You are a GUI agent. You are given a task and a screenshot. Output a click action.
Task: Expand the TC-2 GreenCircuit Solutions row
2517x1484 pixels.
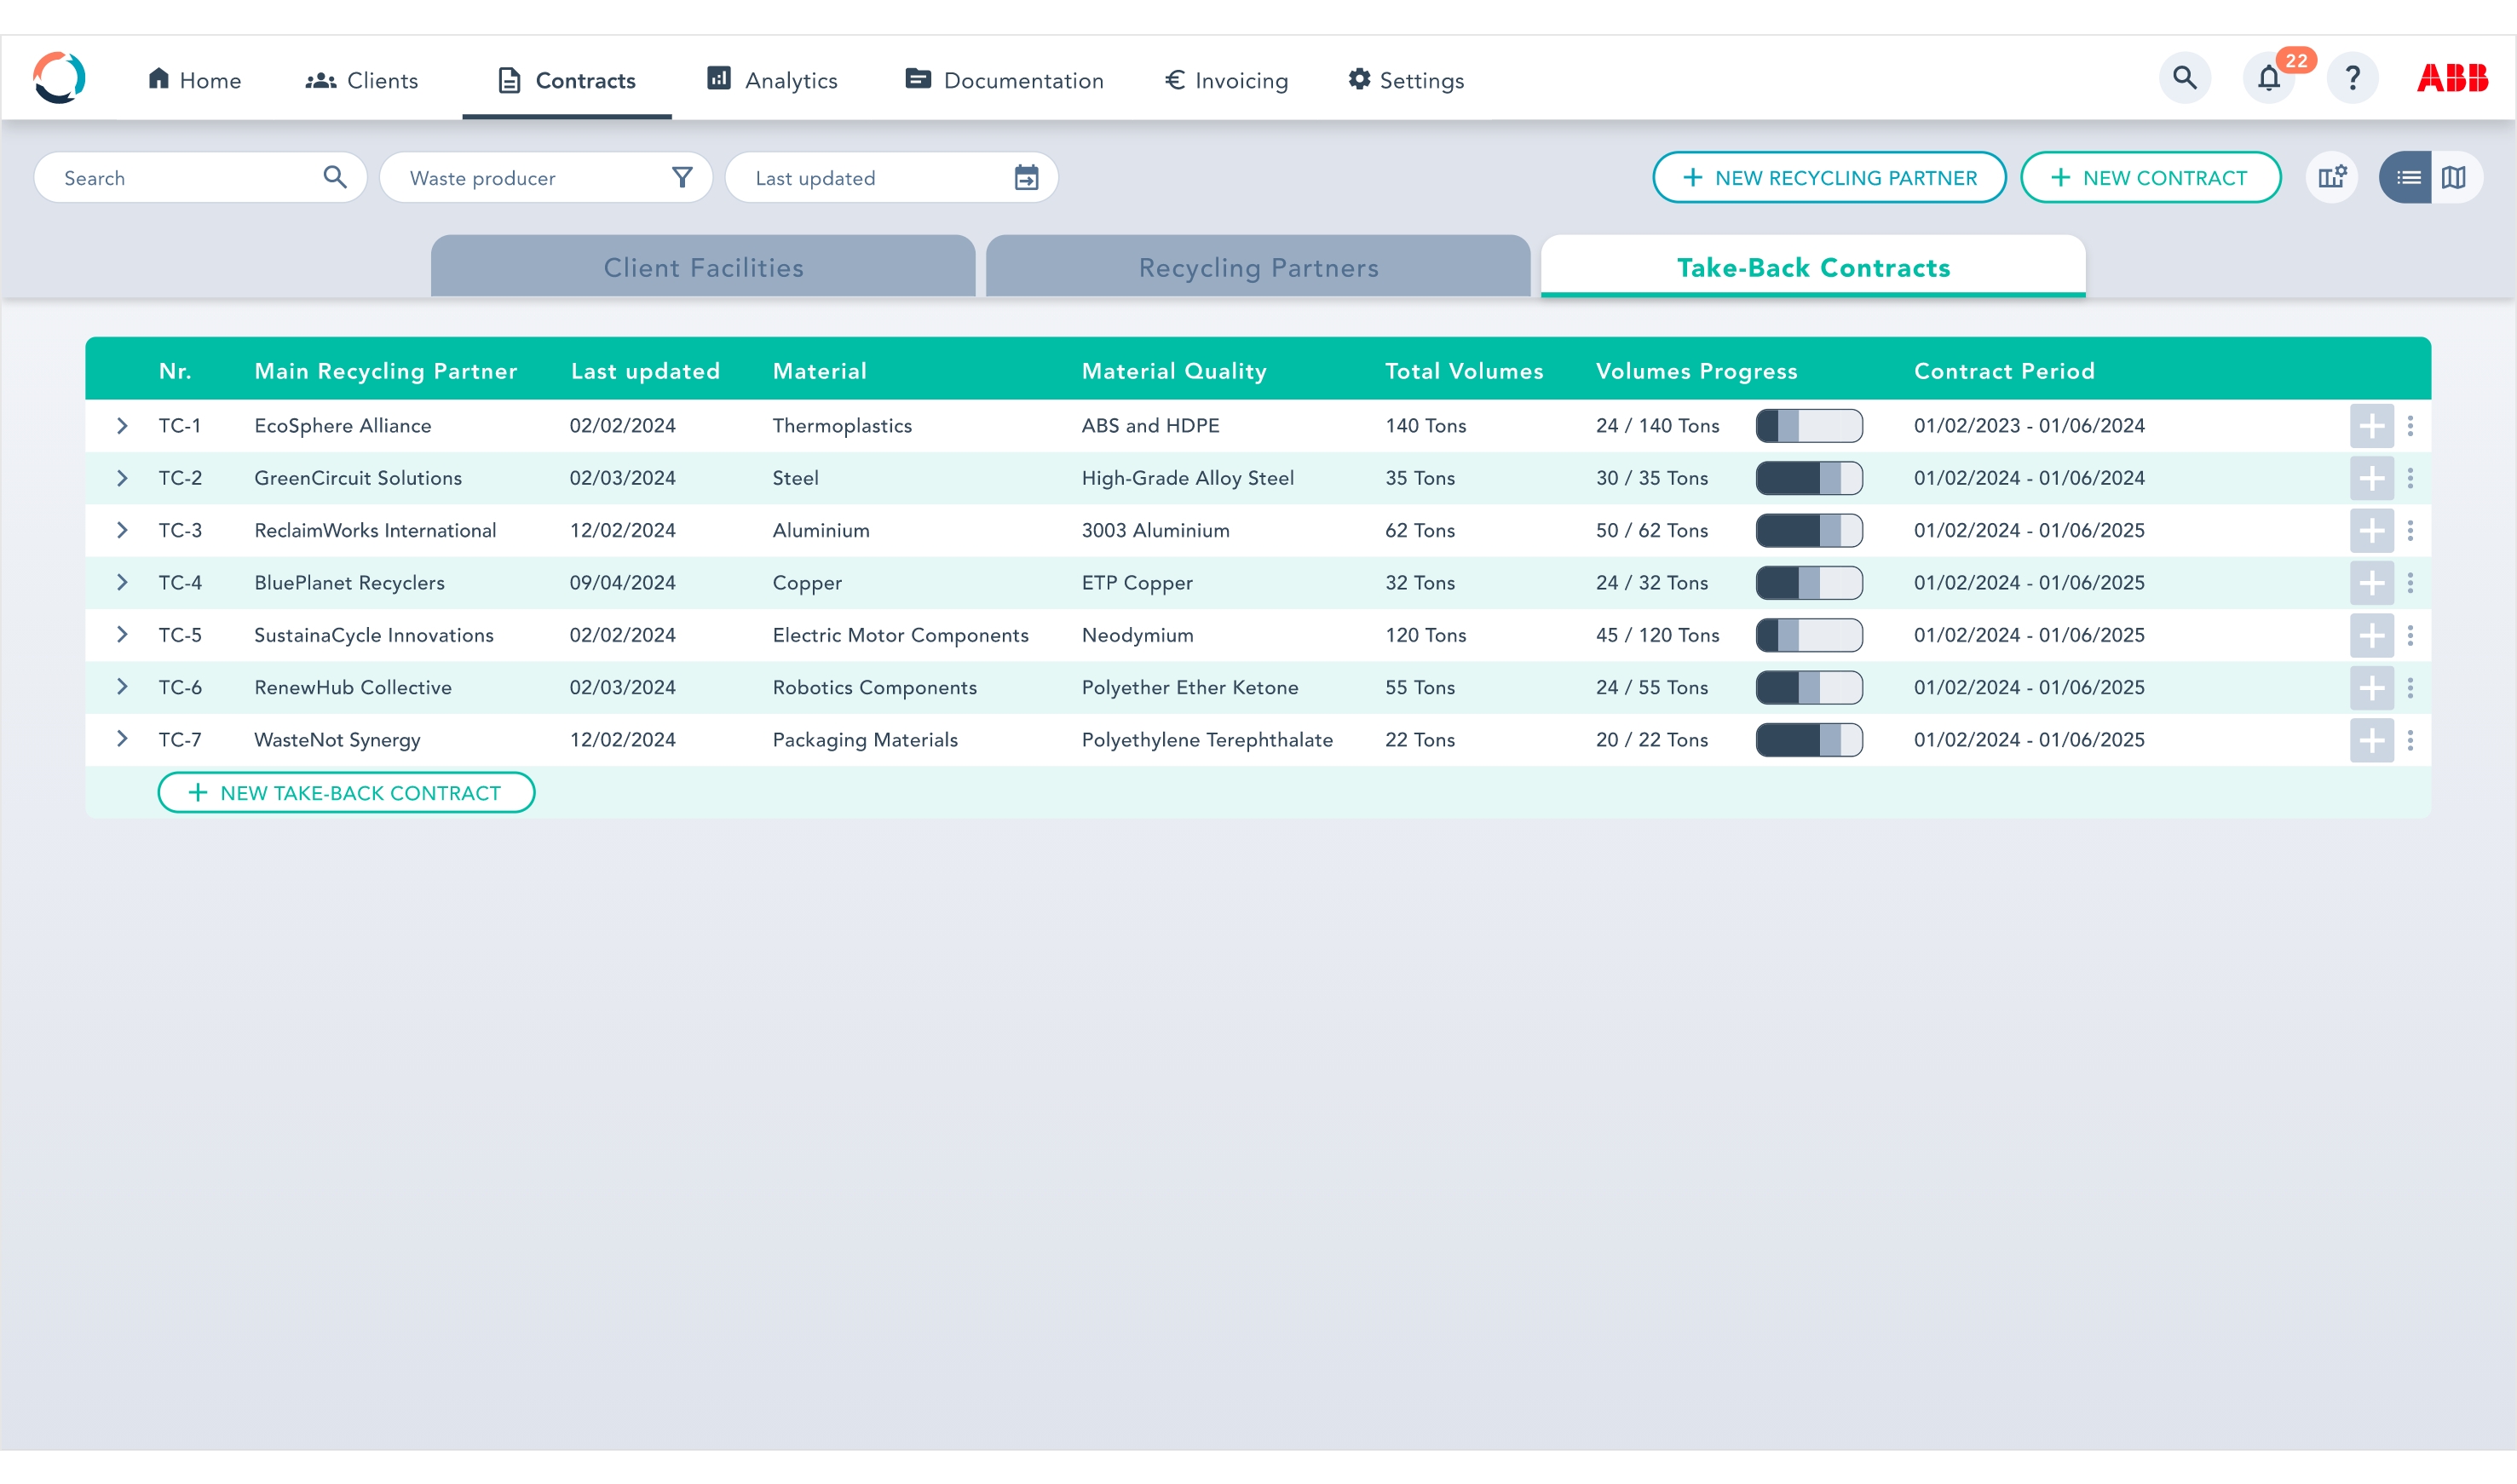[122, 478]
